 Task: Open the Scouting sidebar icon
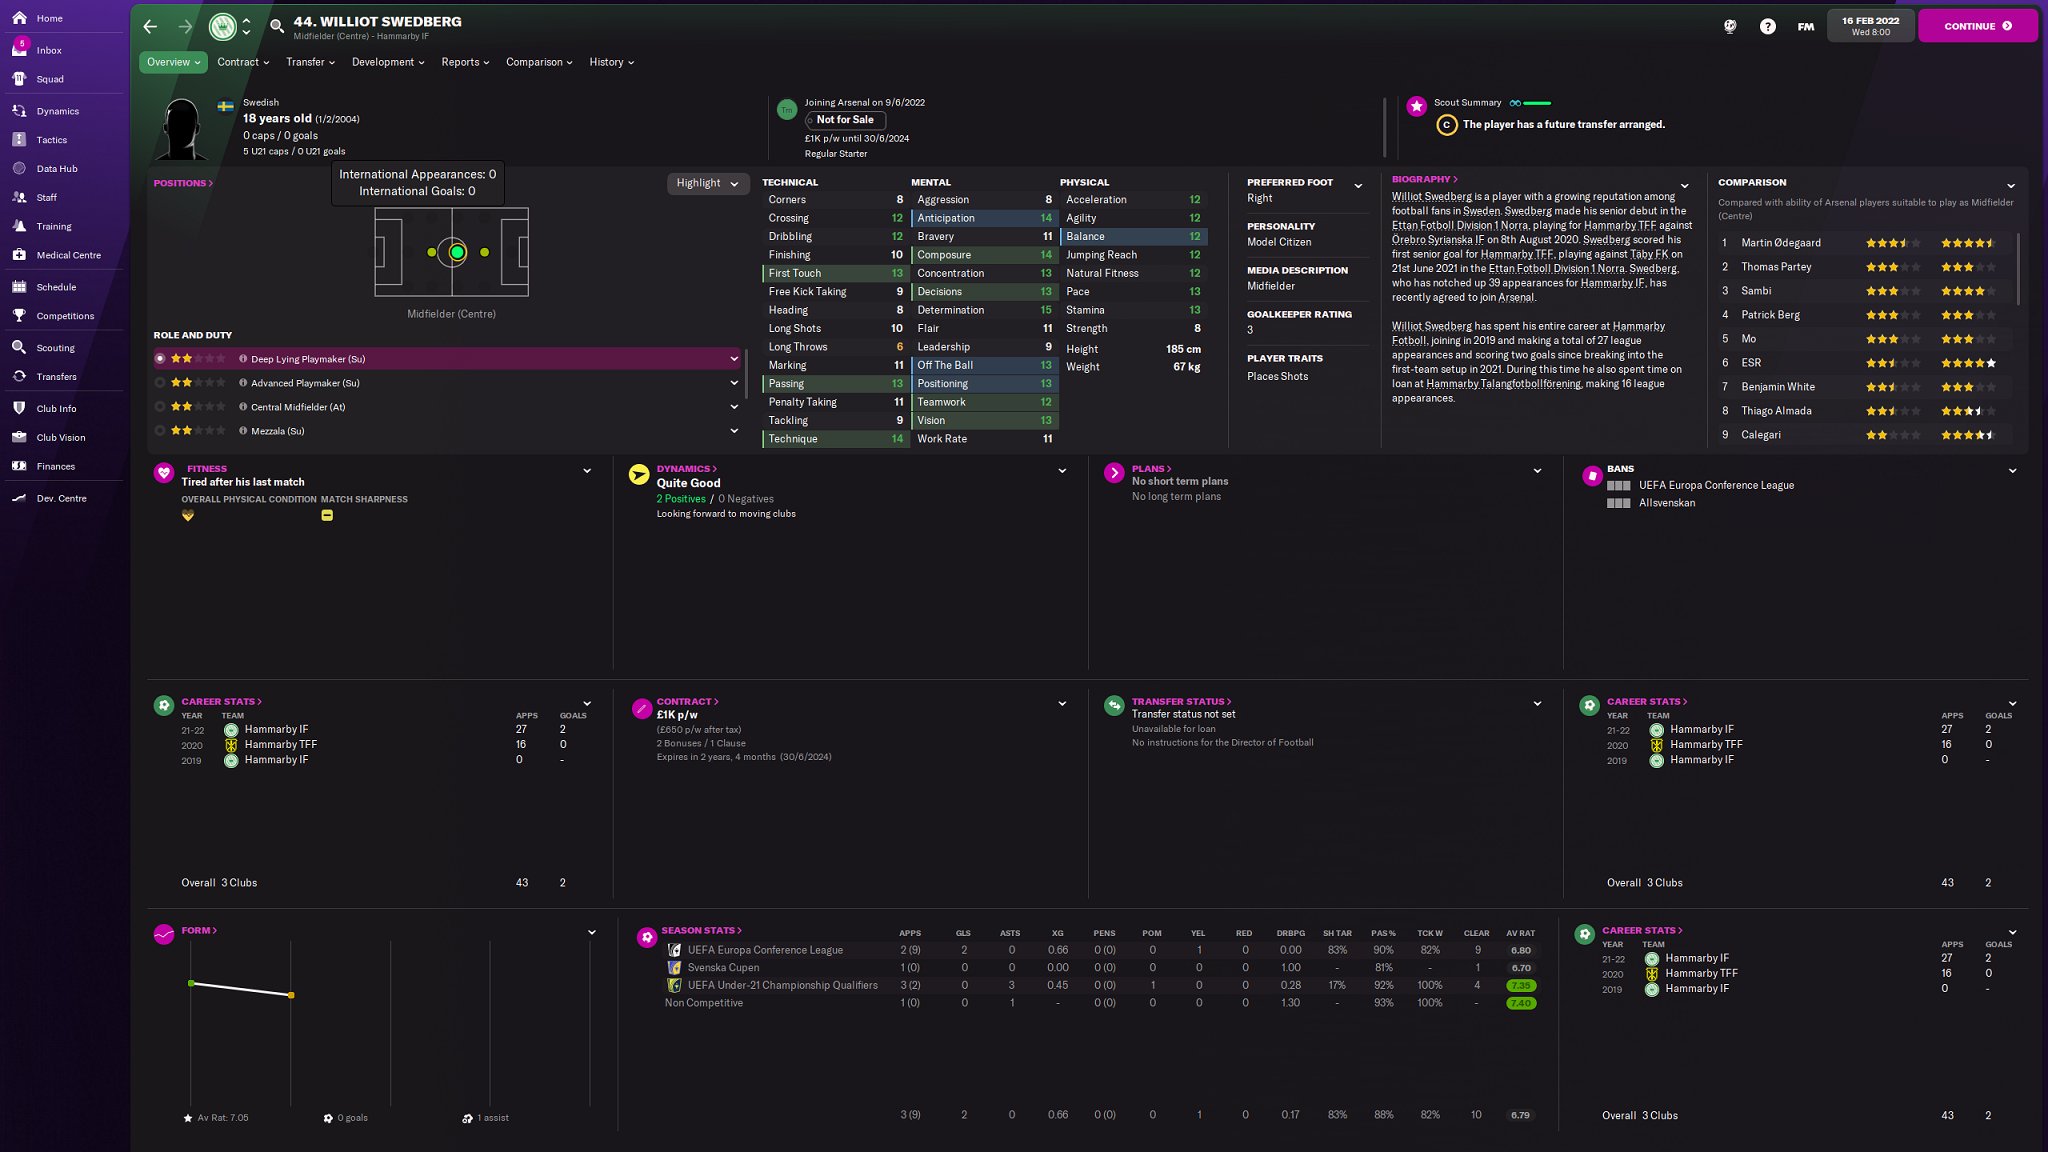pyautogui.click(x=19, y=348)
